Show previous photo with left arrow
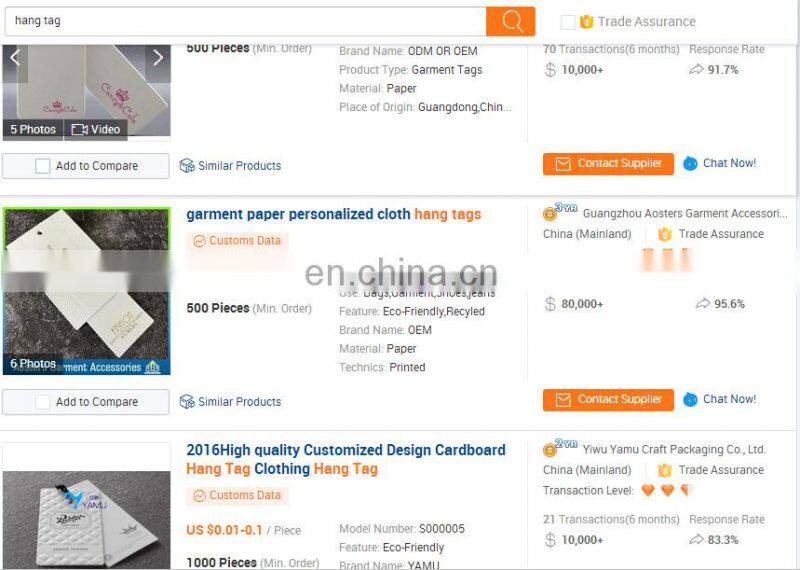This screenshot has height=570, width=800. [15, 58]
